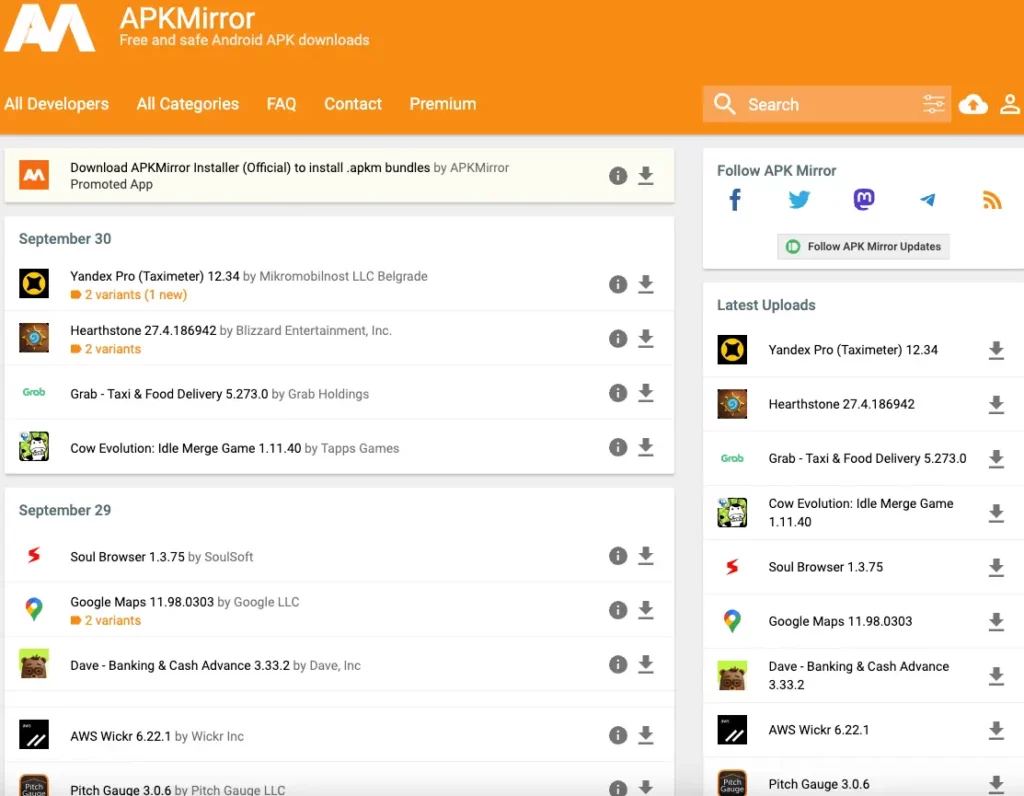
Task: Open Hearthstone 27.4.186942 main list link
Action: point(143,330)
